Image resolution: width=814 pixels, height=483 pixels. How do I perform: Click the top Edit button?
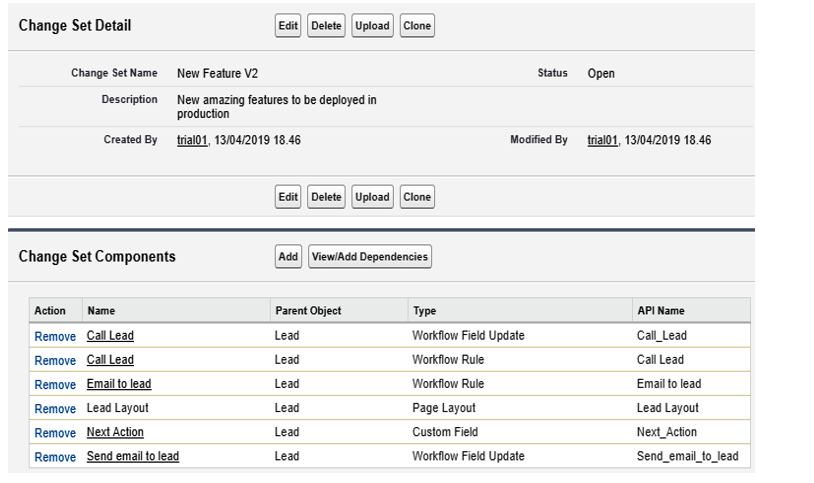point(288,25)
